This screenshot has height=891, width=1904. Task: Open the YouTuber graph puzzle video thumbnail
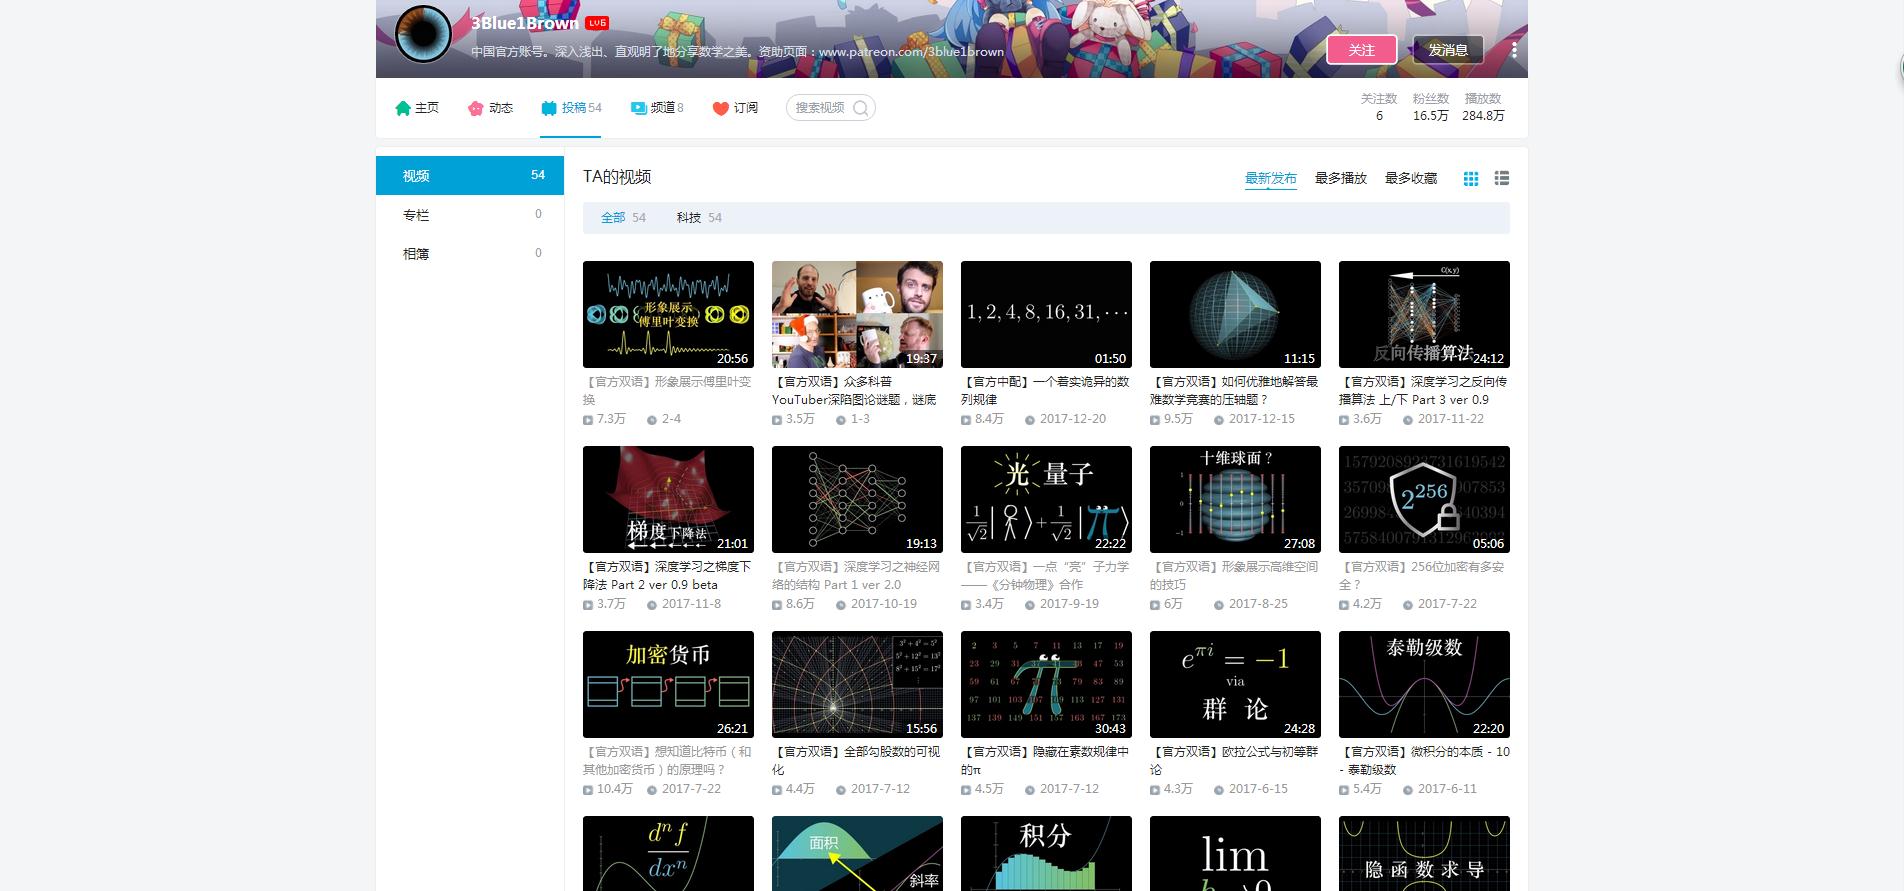coord(857,314)
